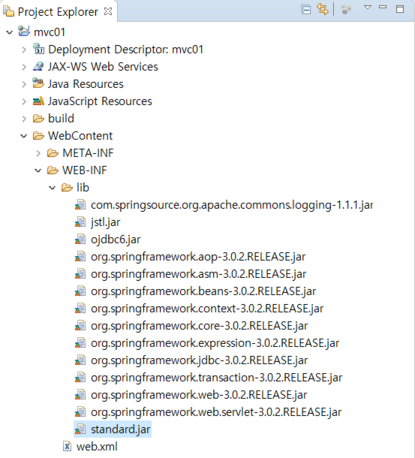Click the jstl.jar file icon

click(80, 222)
